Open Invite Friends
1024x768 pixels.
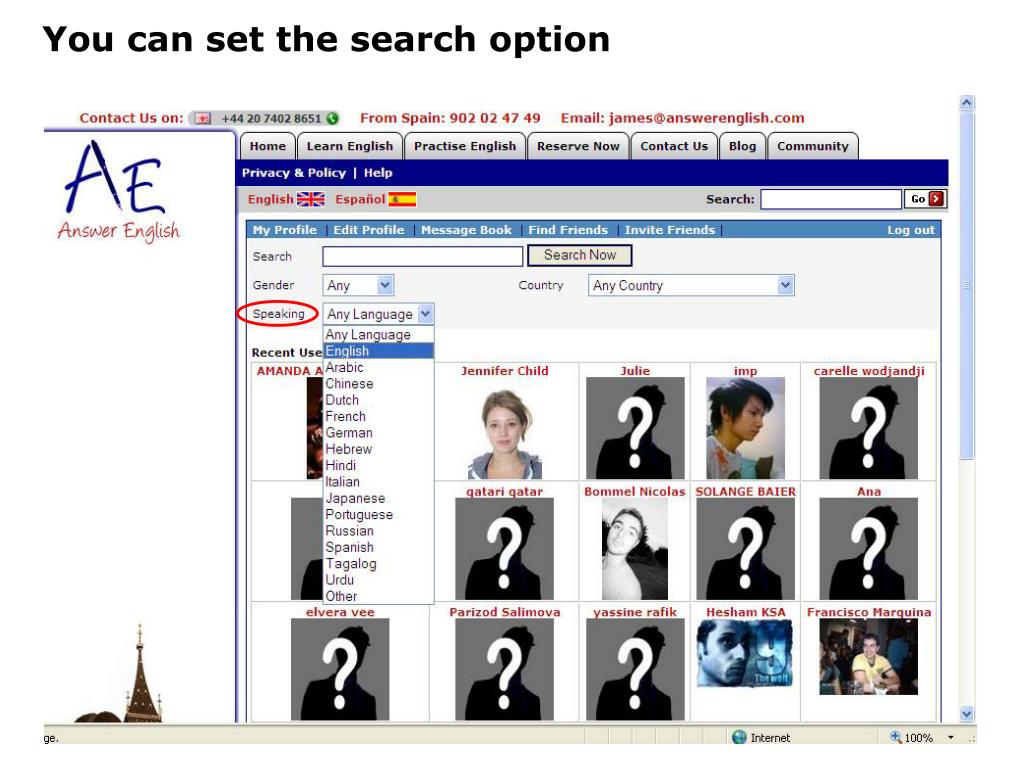click(x=670, y=230)
